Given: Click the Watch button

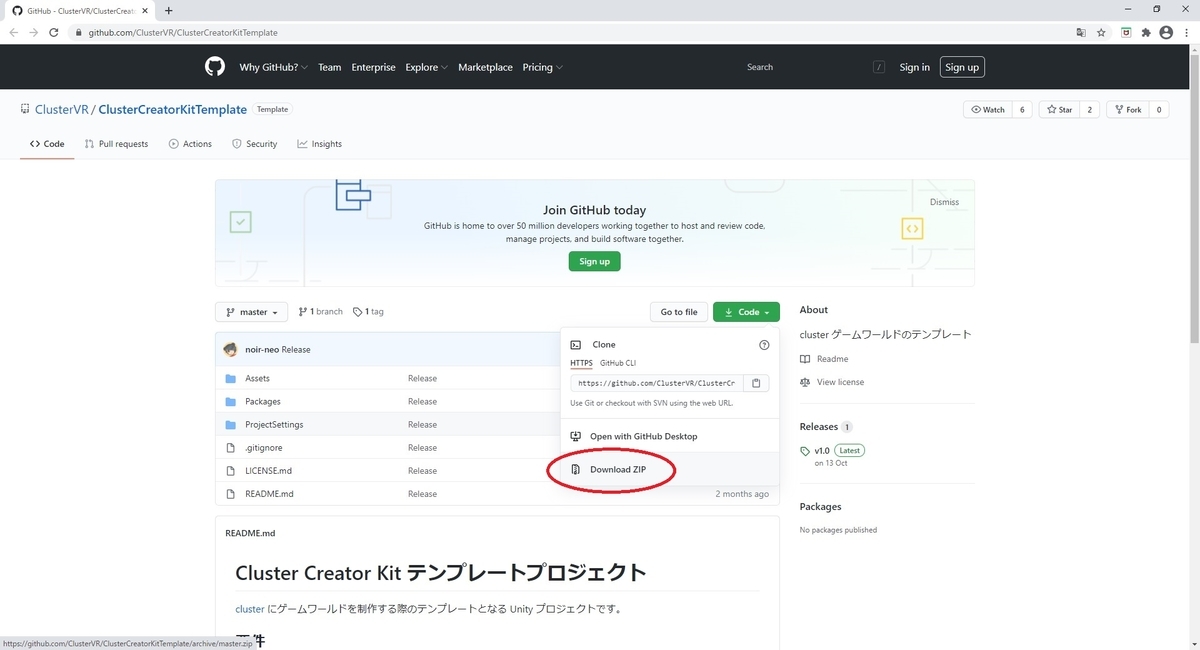Looking at the screenshot, I should pos(987,110).
